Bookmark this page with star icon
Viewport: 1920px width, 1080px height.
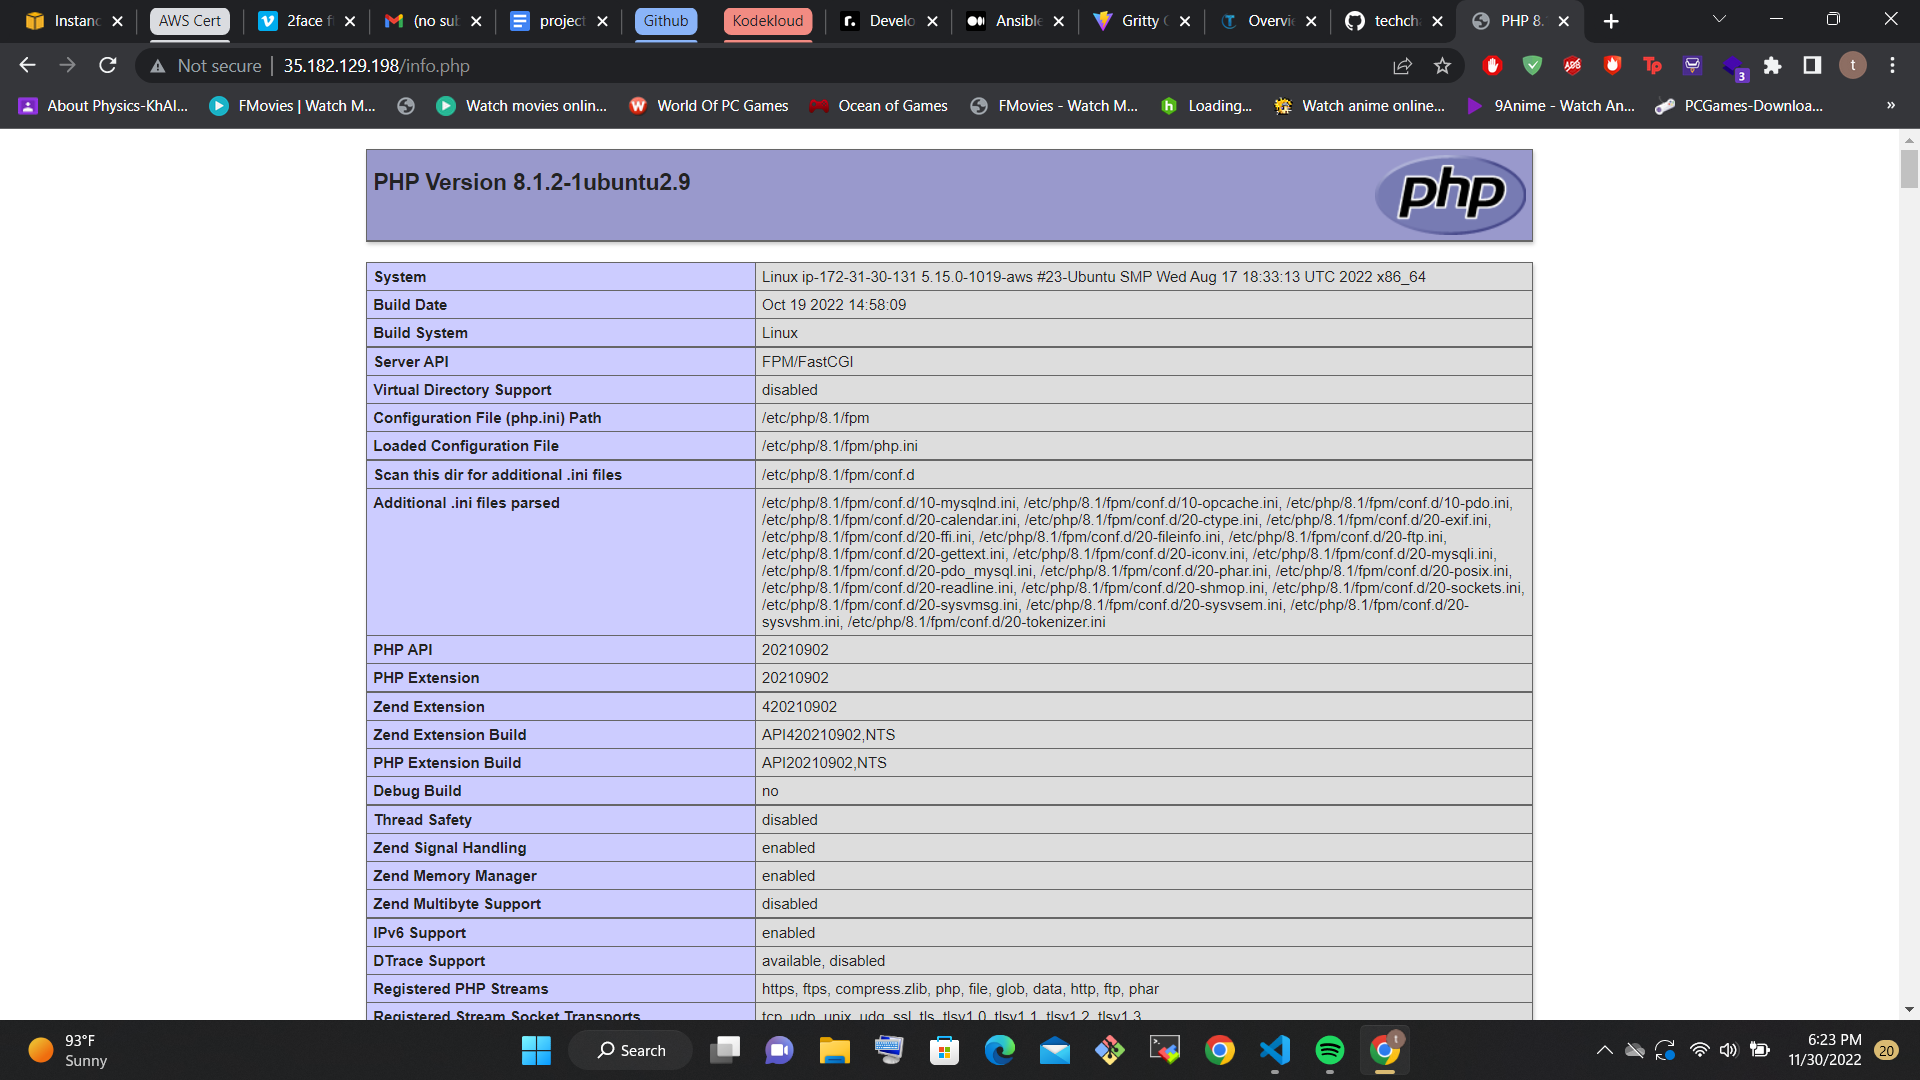click(1442, 66)
